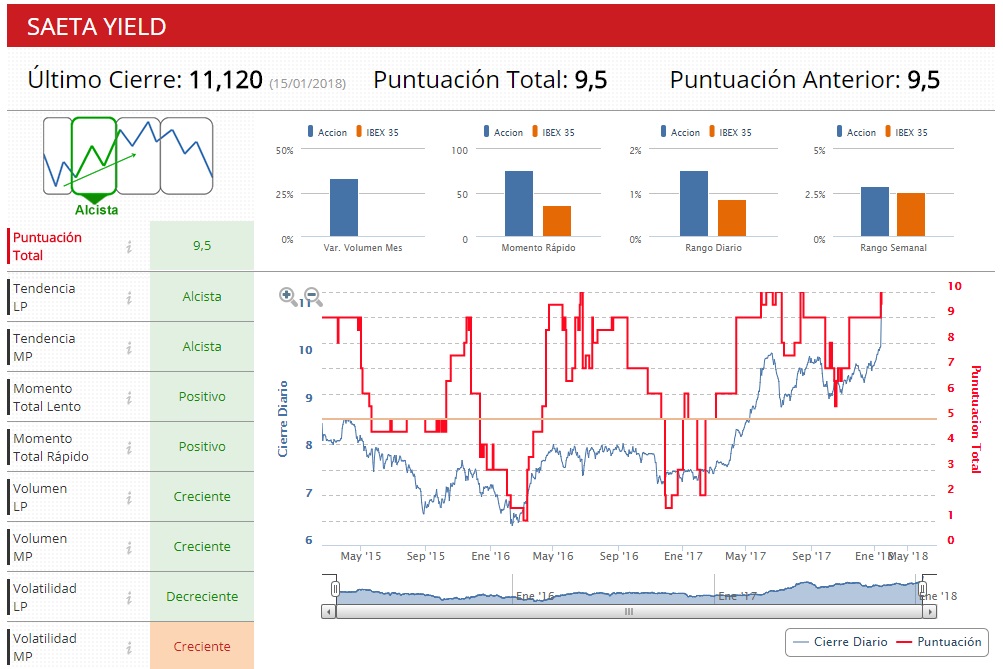Open info icon for Volatilidad LP
The height and width of the screenshot is (669, 1003).
(129, 597)
